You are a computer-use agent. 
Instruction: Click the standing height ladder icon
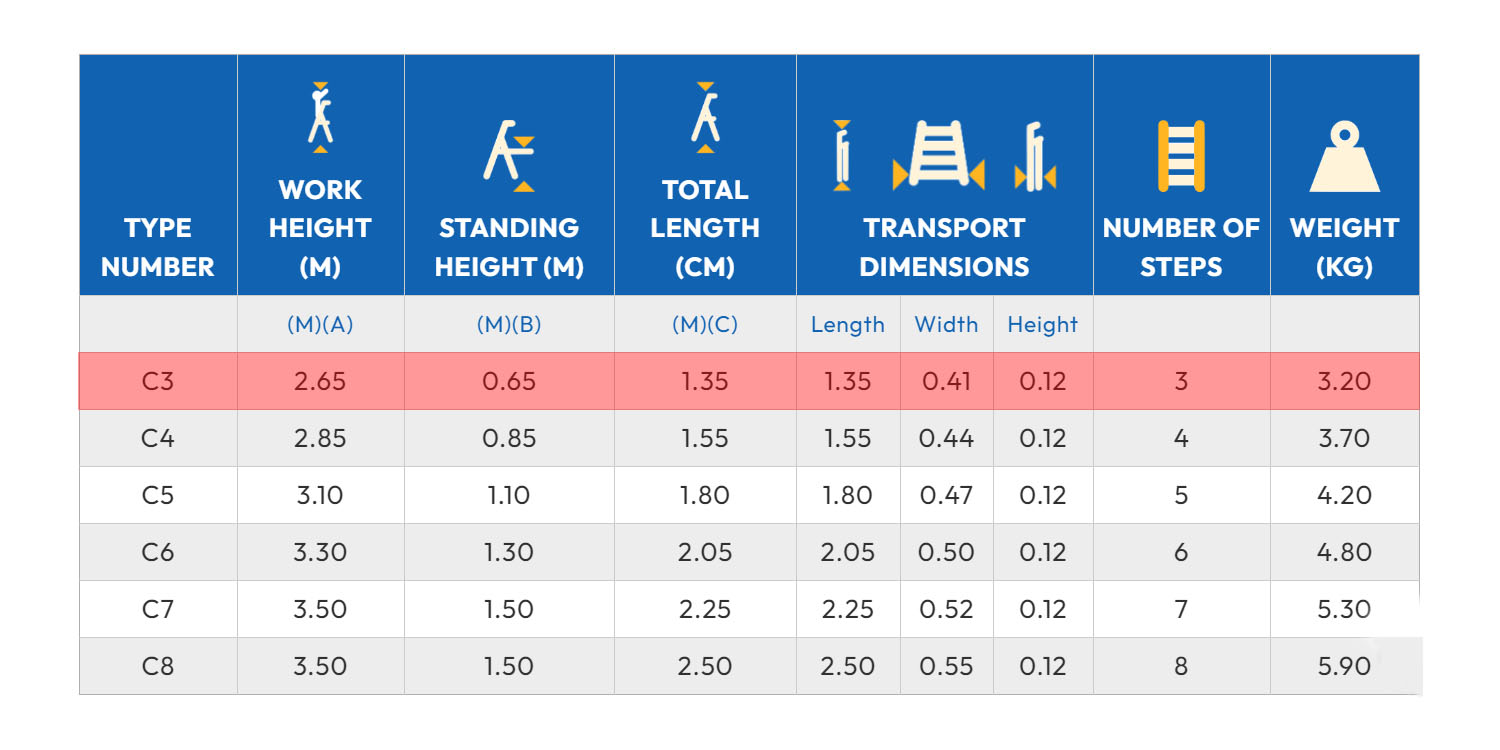(509, 155)
